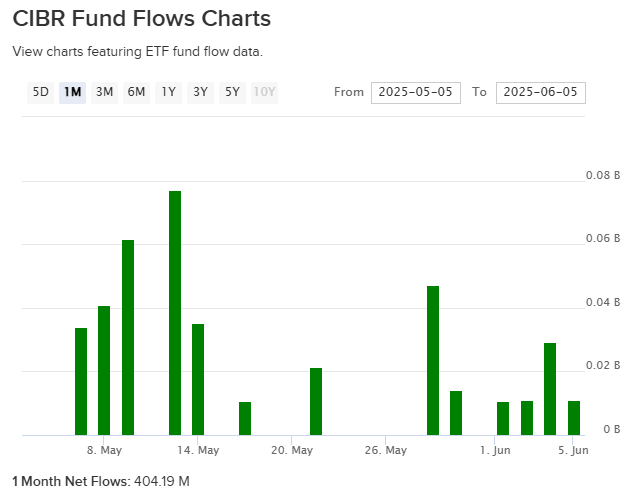Click the green bar above 14. May
The width and height of the screenshot is (633, 497).
click(x=198, y=380)
